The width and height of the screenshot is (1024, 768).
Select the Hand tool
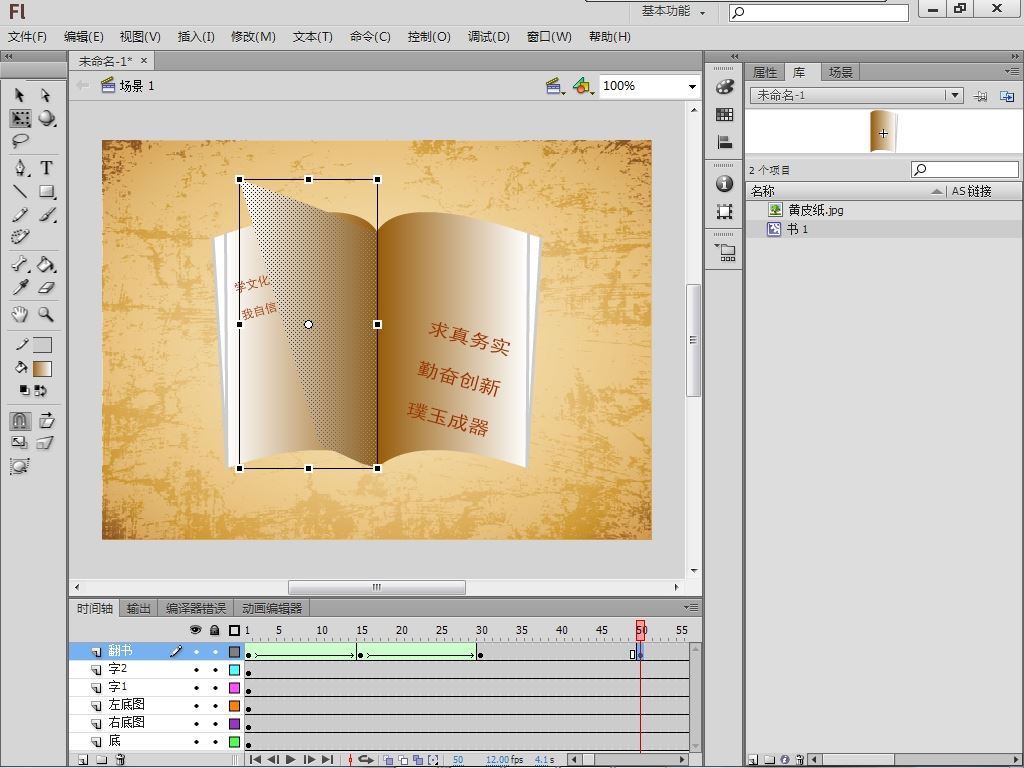(x=20, y=314)
